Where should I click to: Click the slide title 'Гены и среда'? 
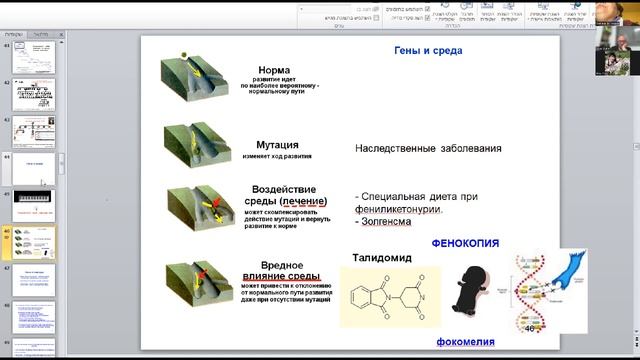point(428,51)
